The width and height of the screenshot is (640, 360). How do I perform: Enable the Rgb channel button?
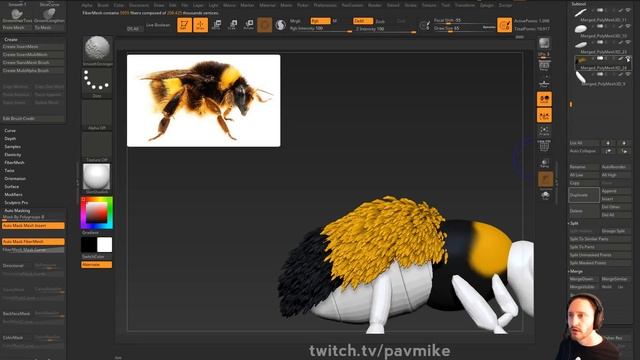tap(320, 21)
